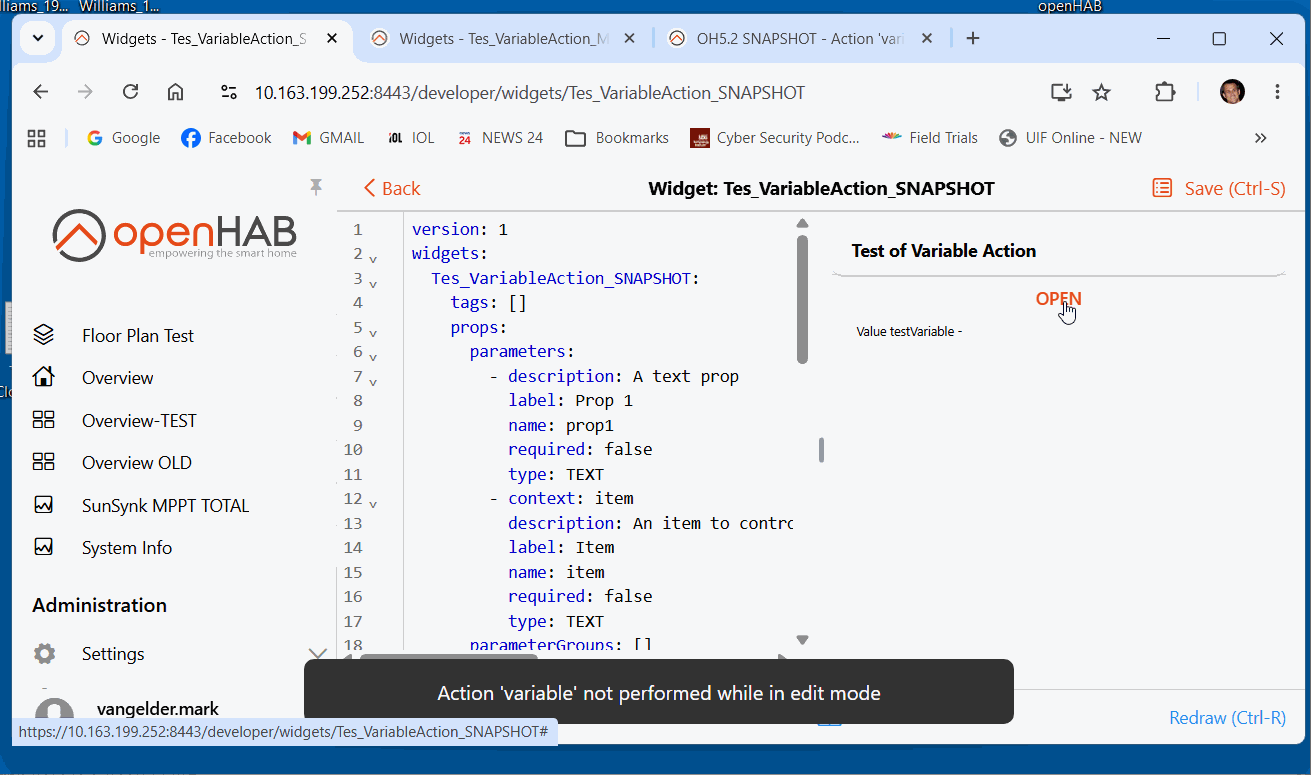Install the openHAB page as an app
Screen dimensions: 1311x775
pyautogui.click(x=1061, y=92)
